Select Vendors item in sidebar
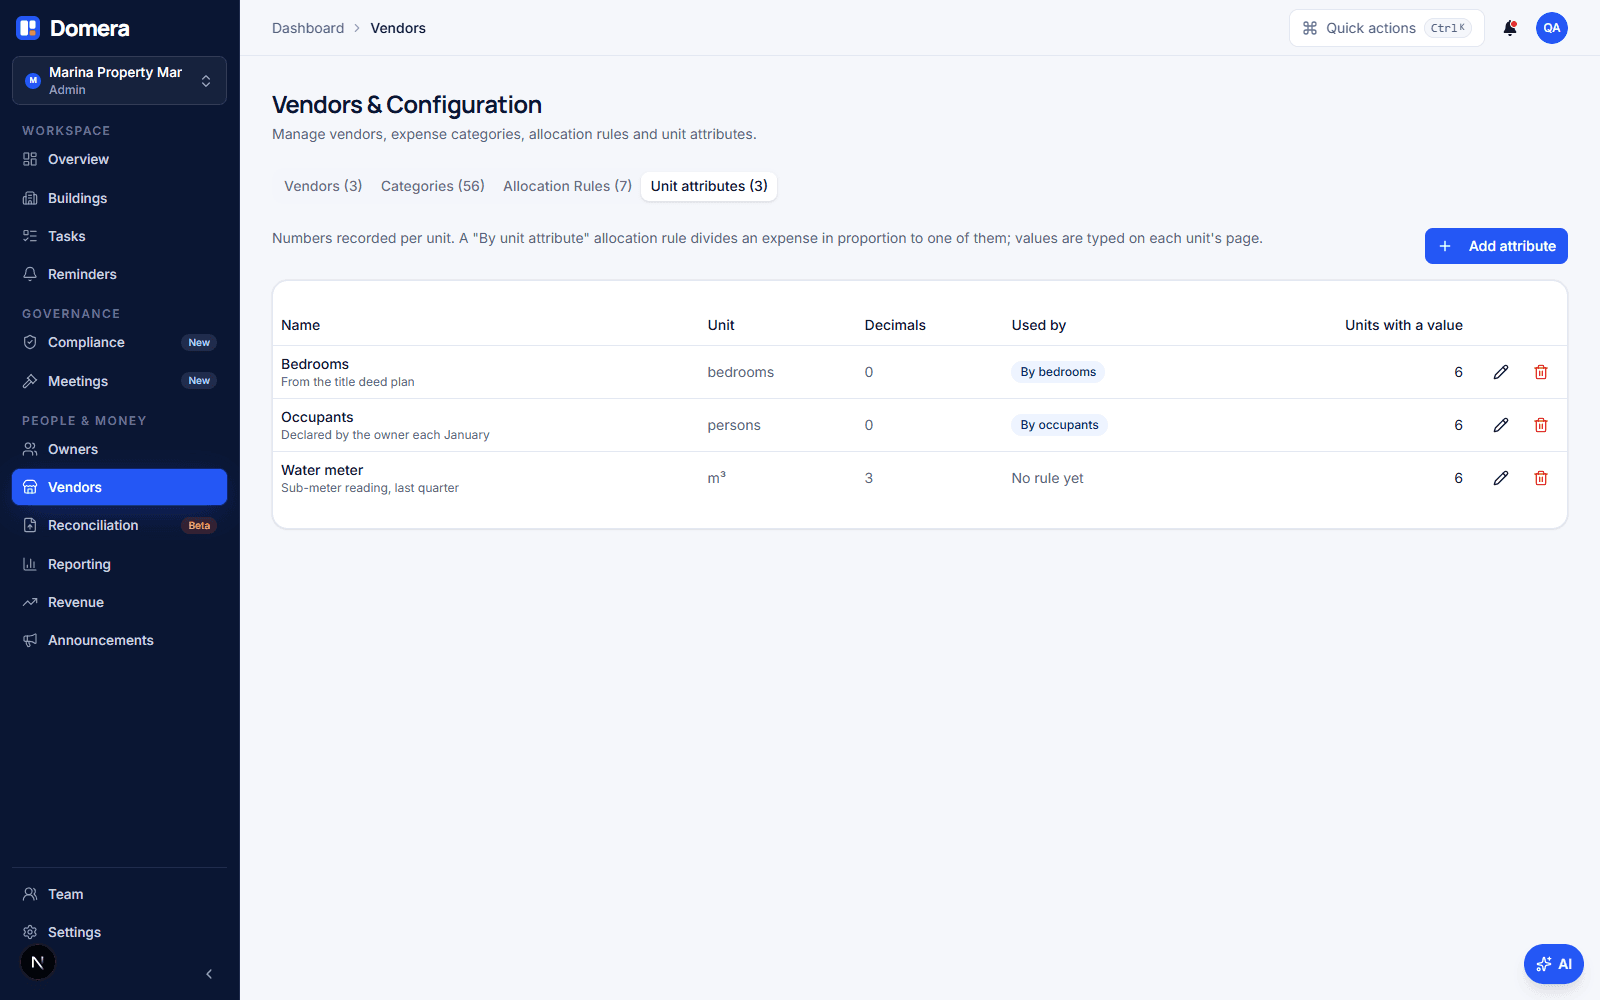The height and width of the screenshot is (1000, 1600). coord(119,487)
